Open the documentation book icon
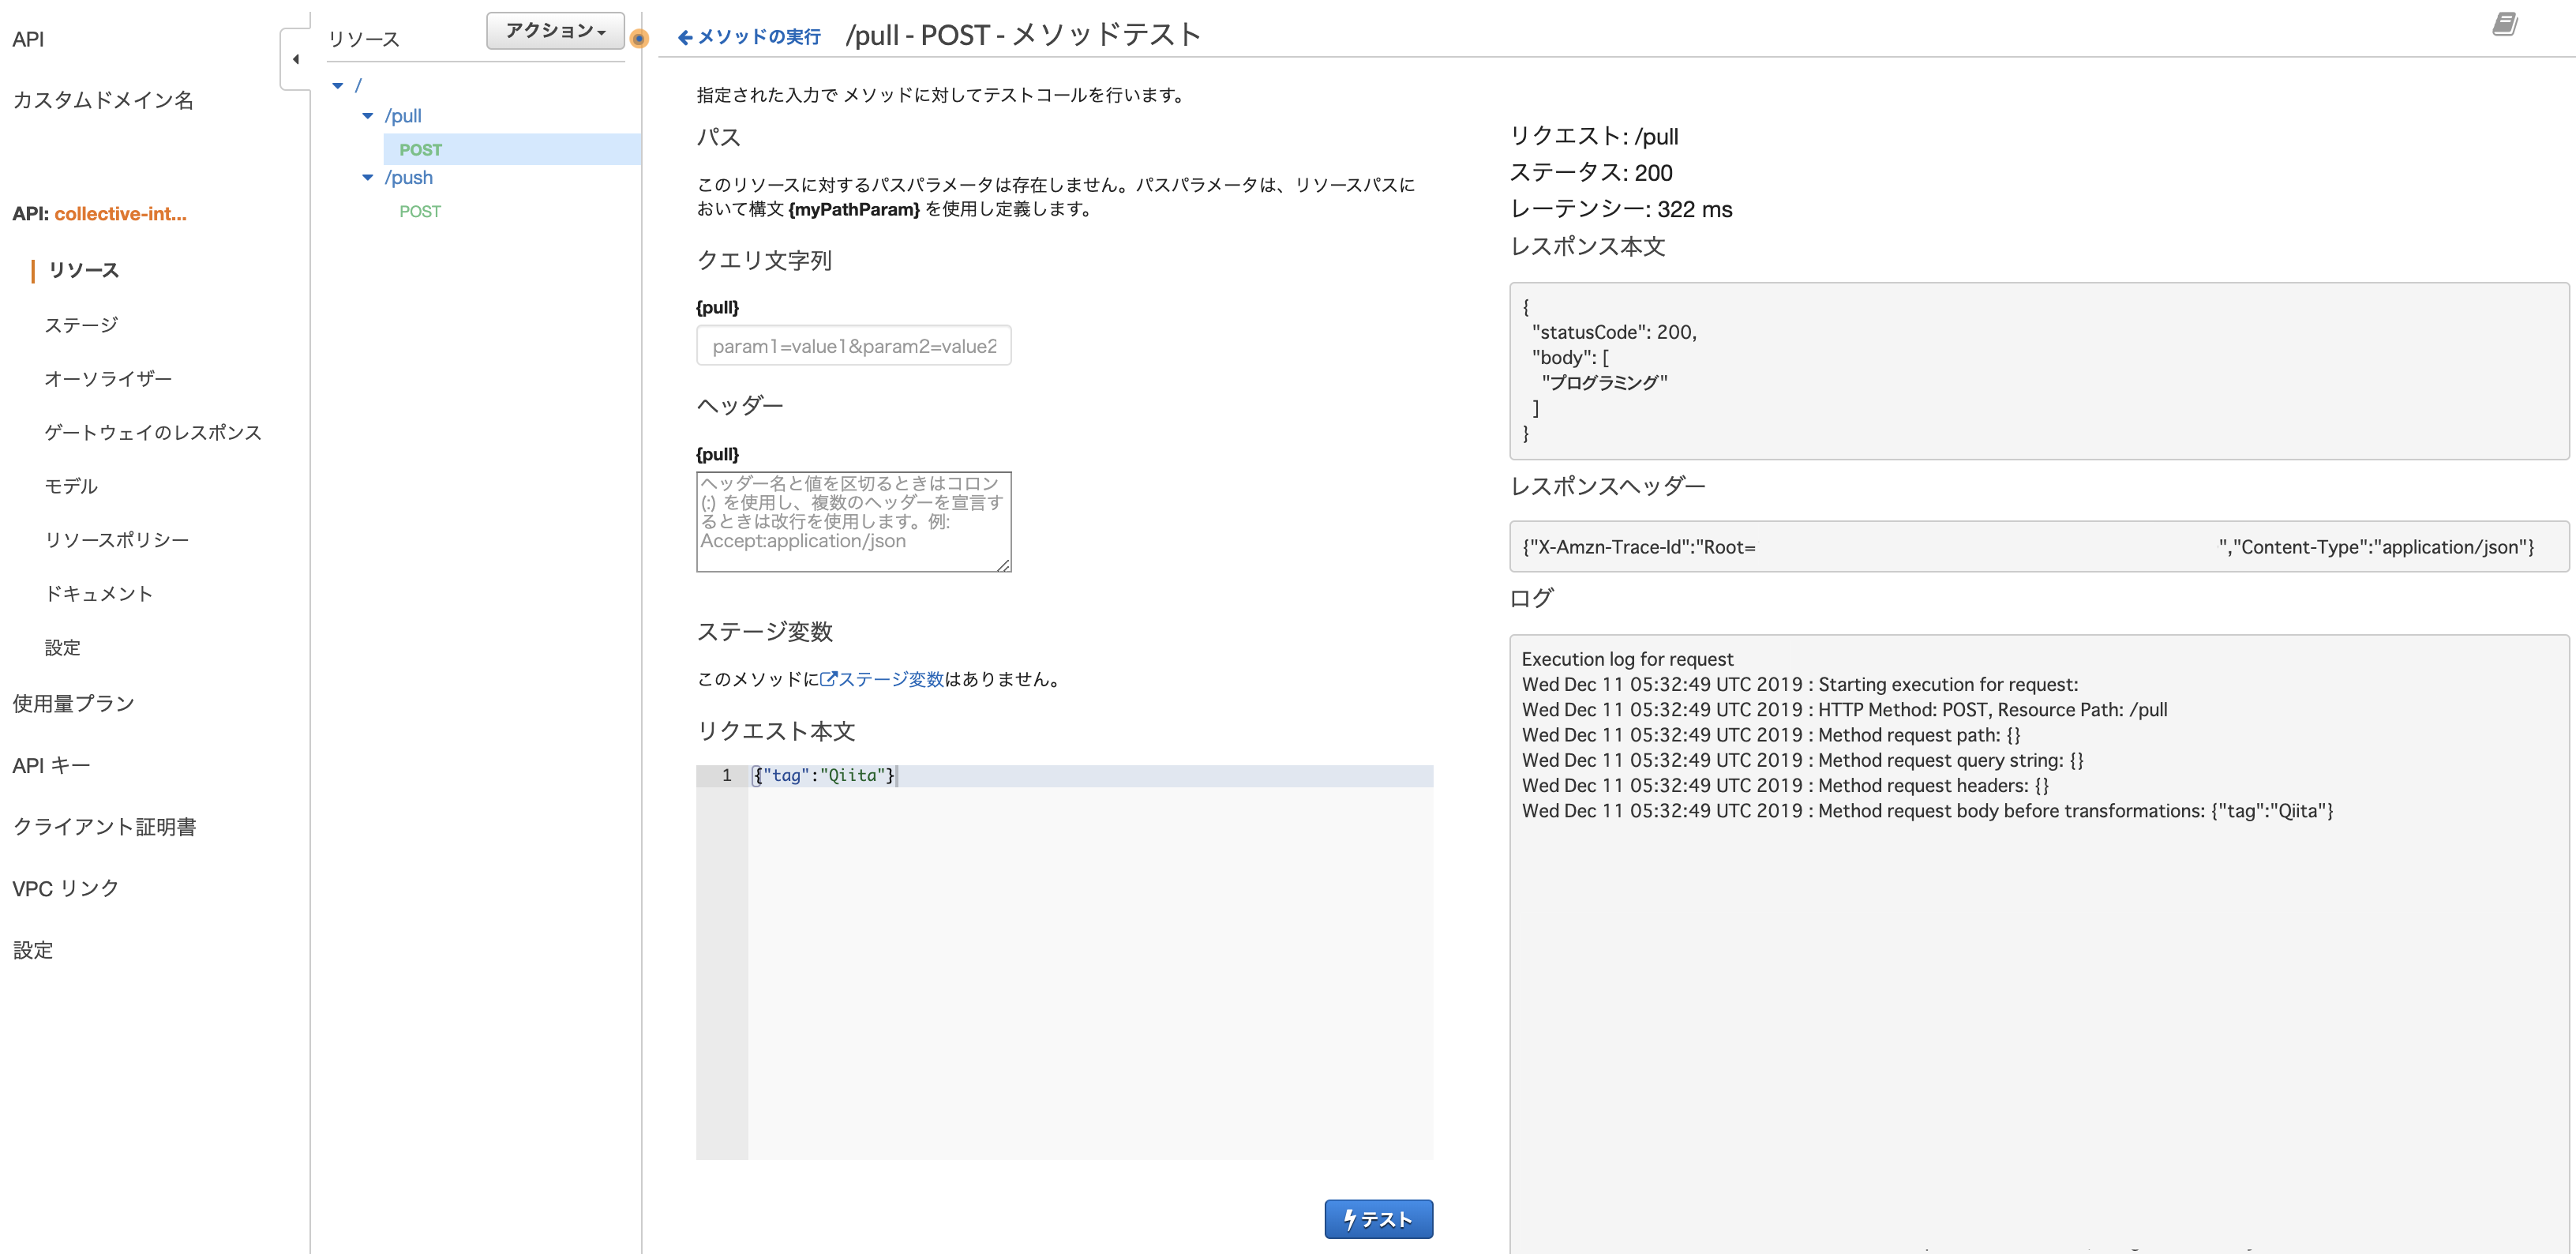 coord(2504,24)
